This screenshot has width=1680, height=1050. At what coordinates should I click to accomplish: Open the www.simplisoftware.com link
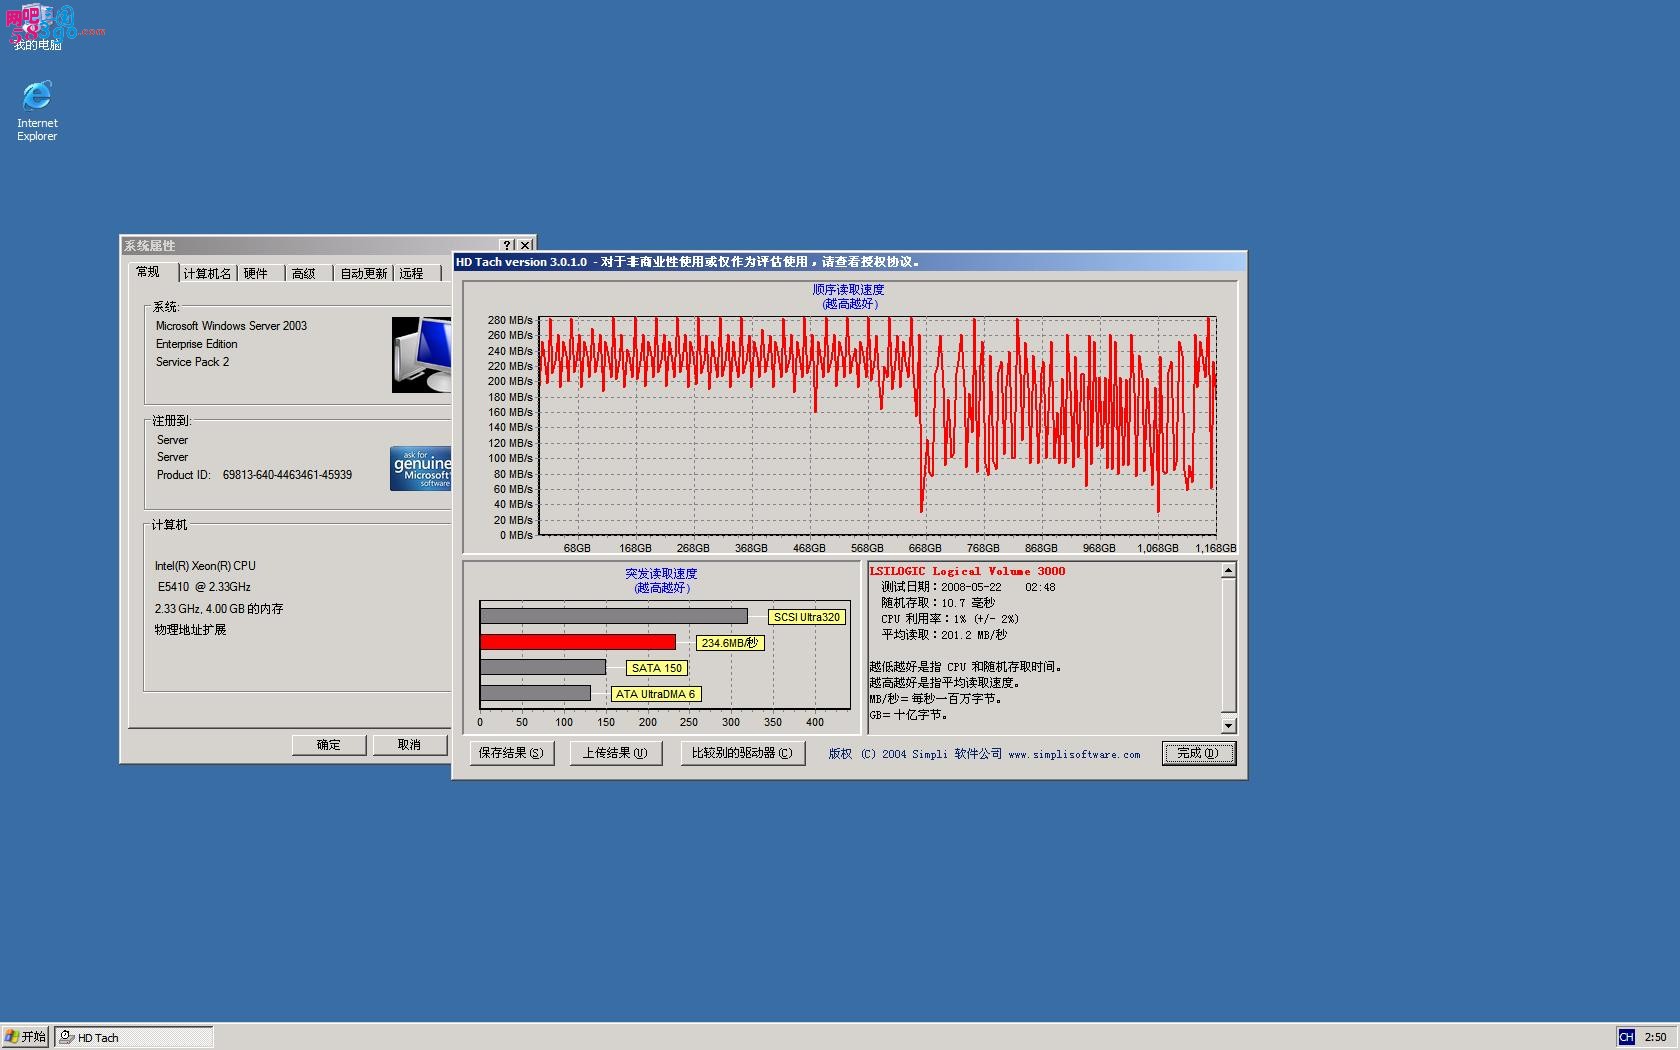(x=1074, y=755)
